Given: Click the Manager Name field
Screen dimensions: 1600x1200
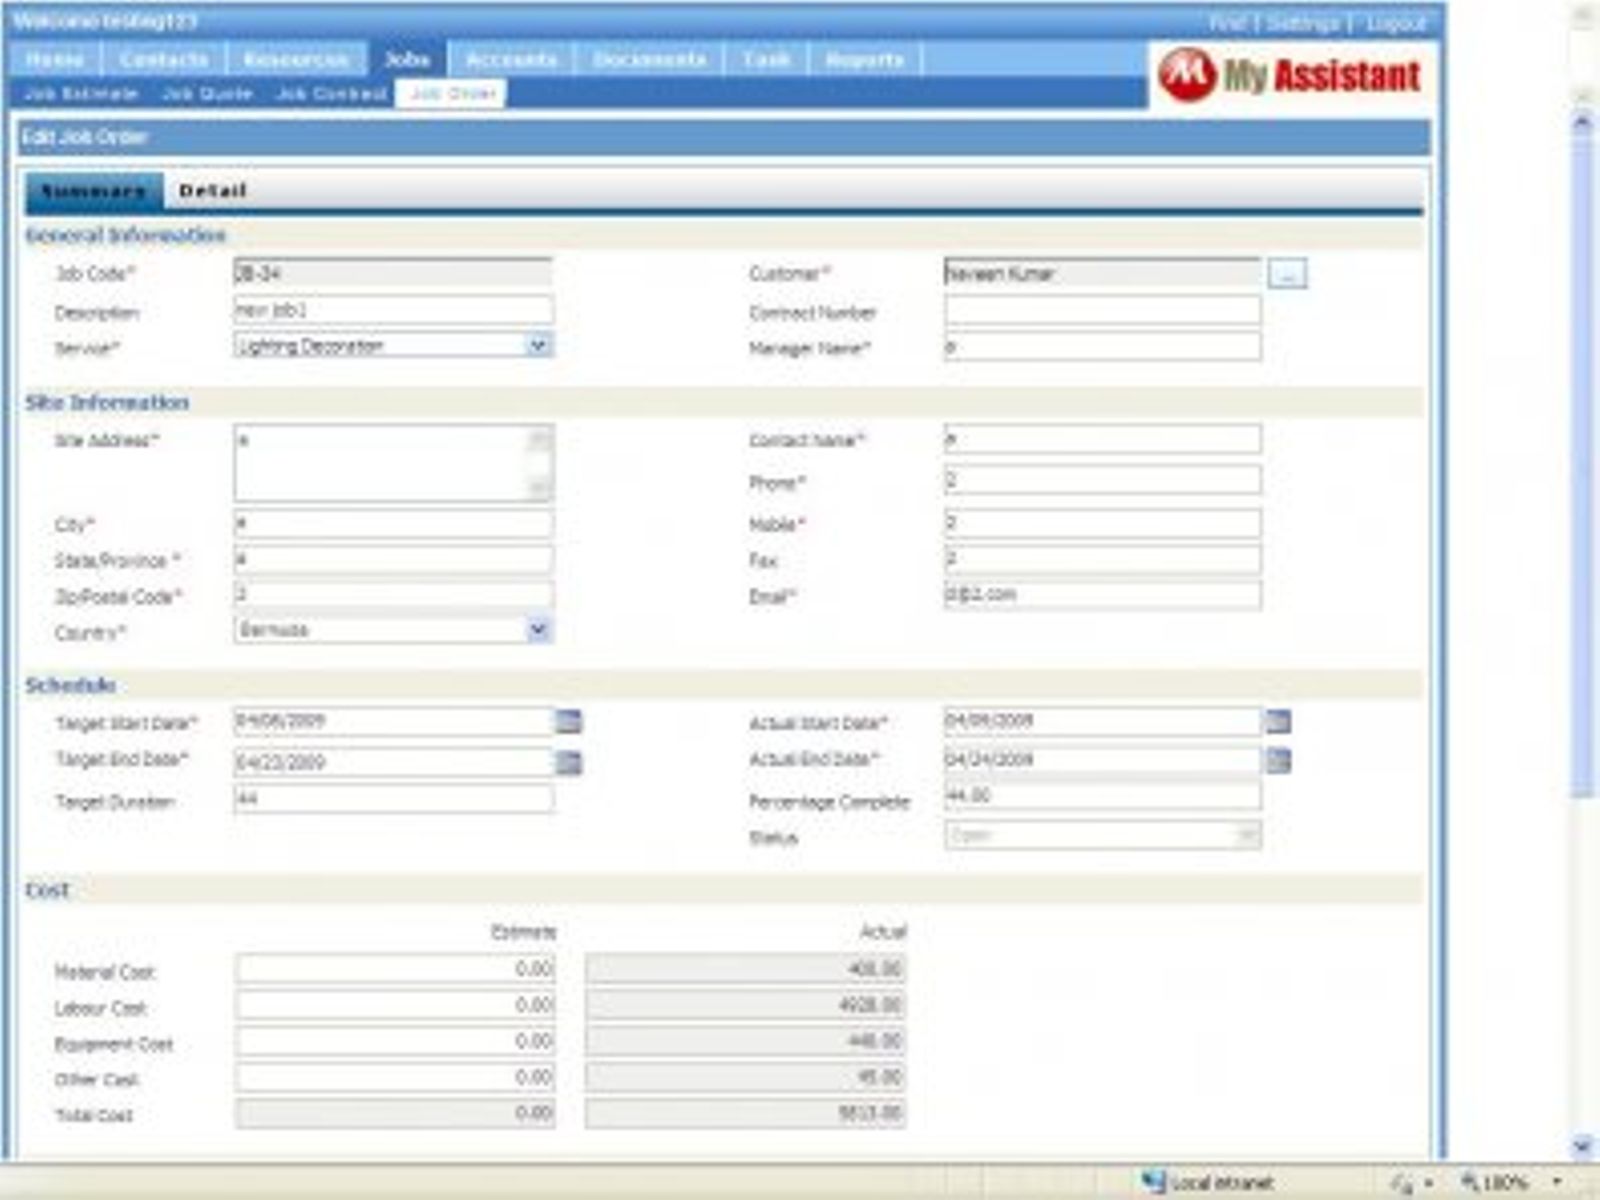Looking at the screenshot, I should 1102,347.
